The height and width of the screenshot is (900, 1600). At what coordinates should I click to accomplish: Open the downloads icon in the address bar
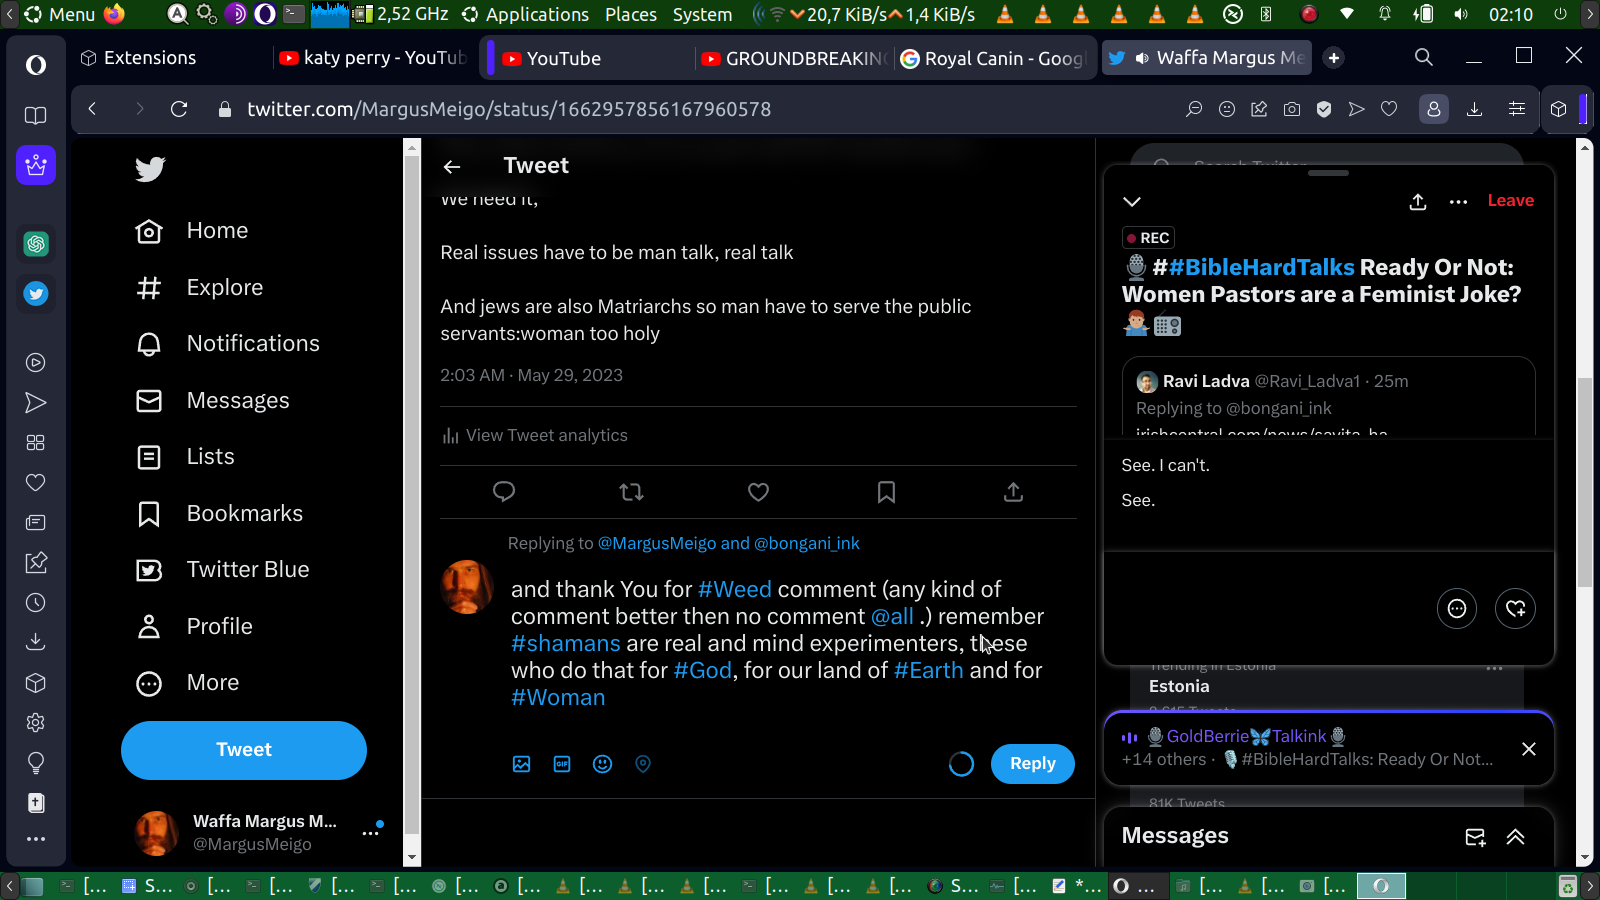tap(1474, 110)
